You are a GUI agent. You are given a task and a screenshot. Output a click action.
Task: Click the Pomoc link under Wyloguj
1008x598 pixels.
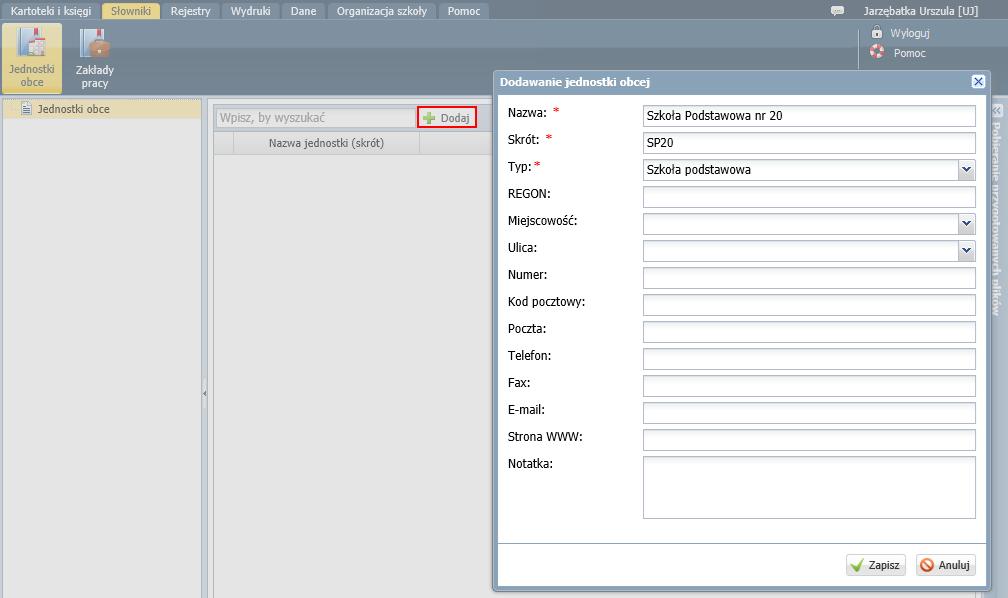[x=910, y=53]
